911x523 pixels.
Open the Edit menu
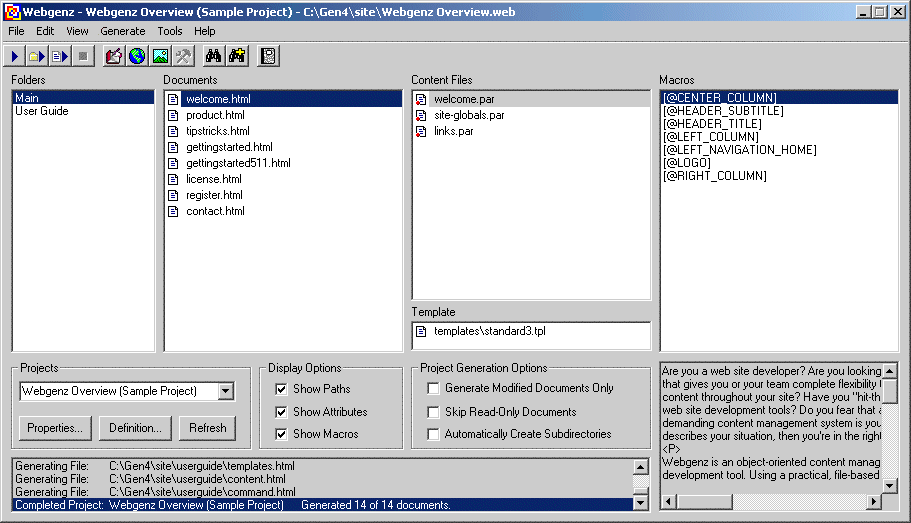(45, 31)
